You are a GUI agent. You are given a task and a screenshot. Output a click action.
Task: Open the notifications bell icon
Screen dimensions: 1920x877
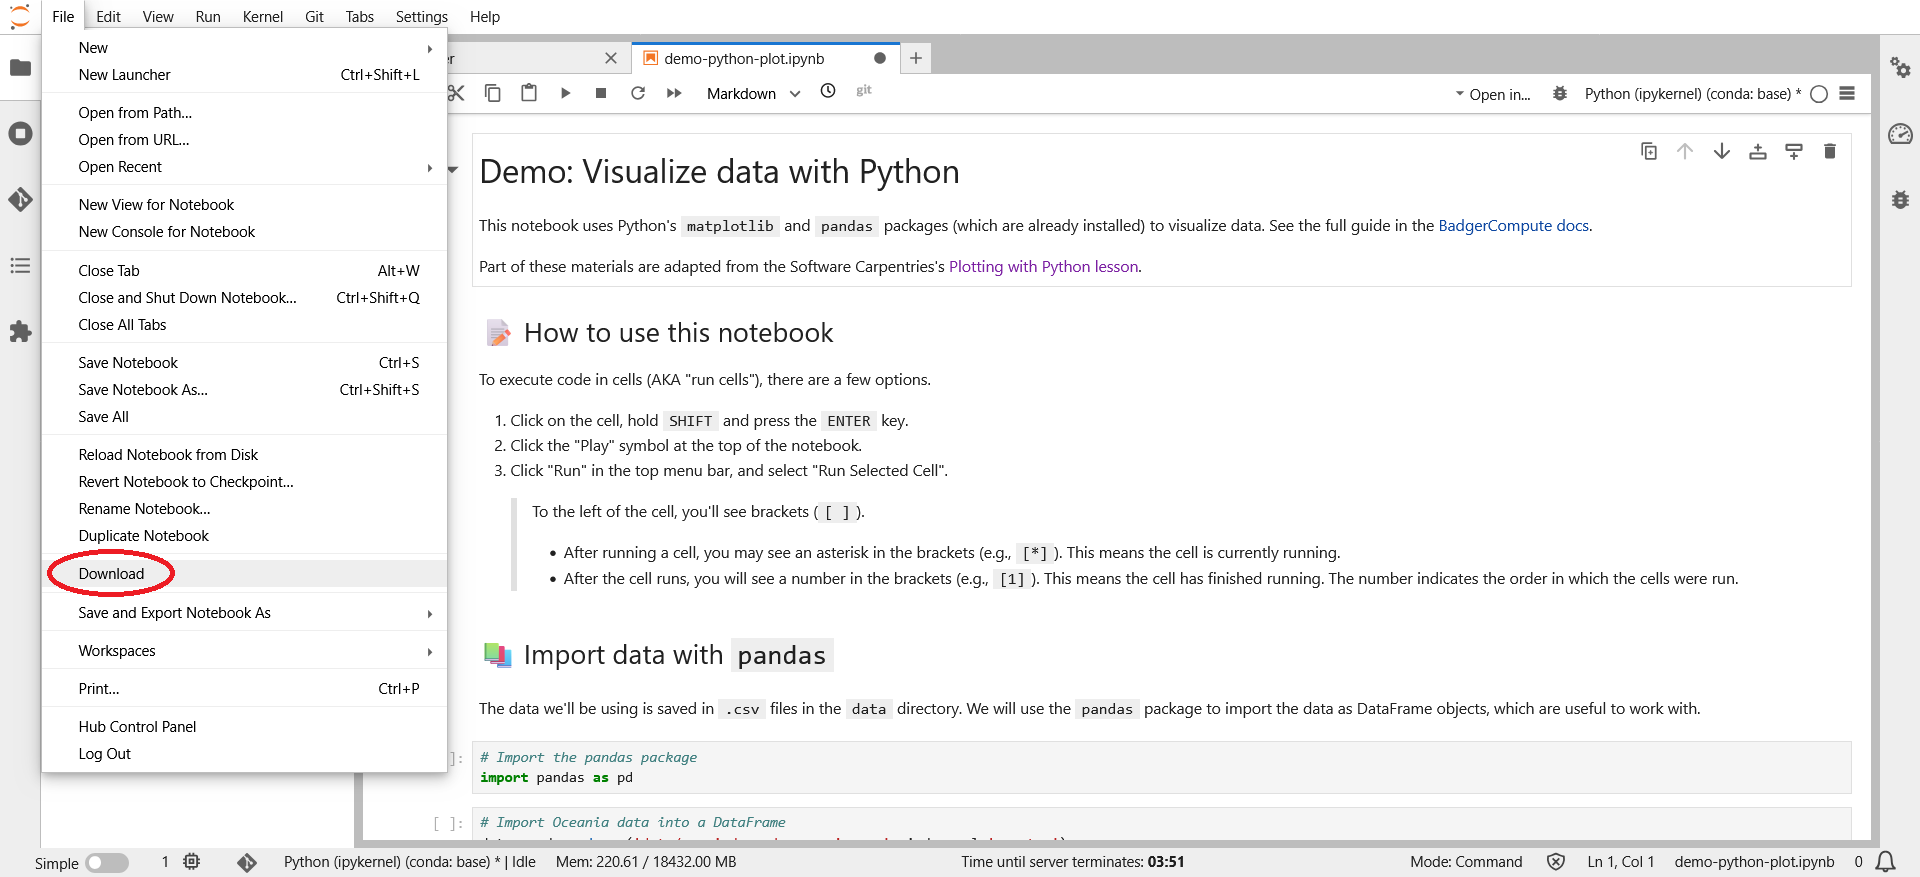point(1885,861)
